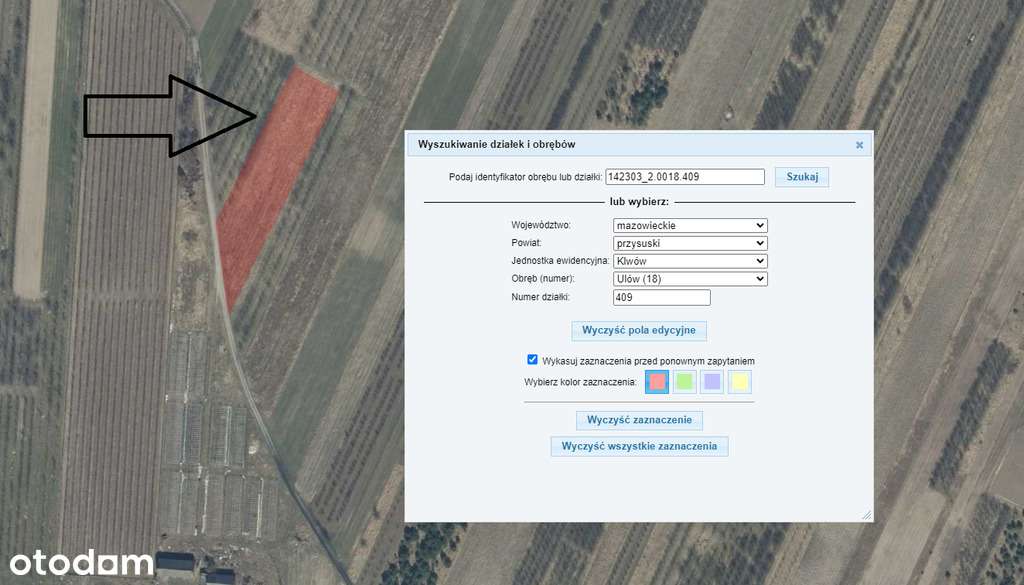The width and height of the screenshot is (1024, 585).
Task: Open the Województwo dropdown
Action: click(x=690, y=225)
